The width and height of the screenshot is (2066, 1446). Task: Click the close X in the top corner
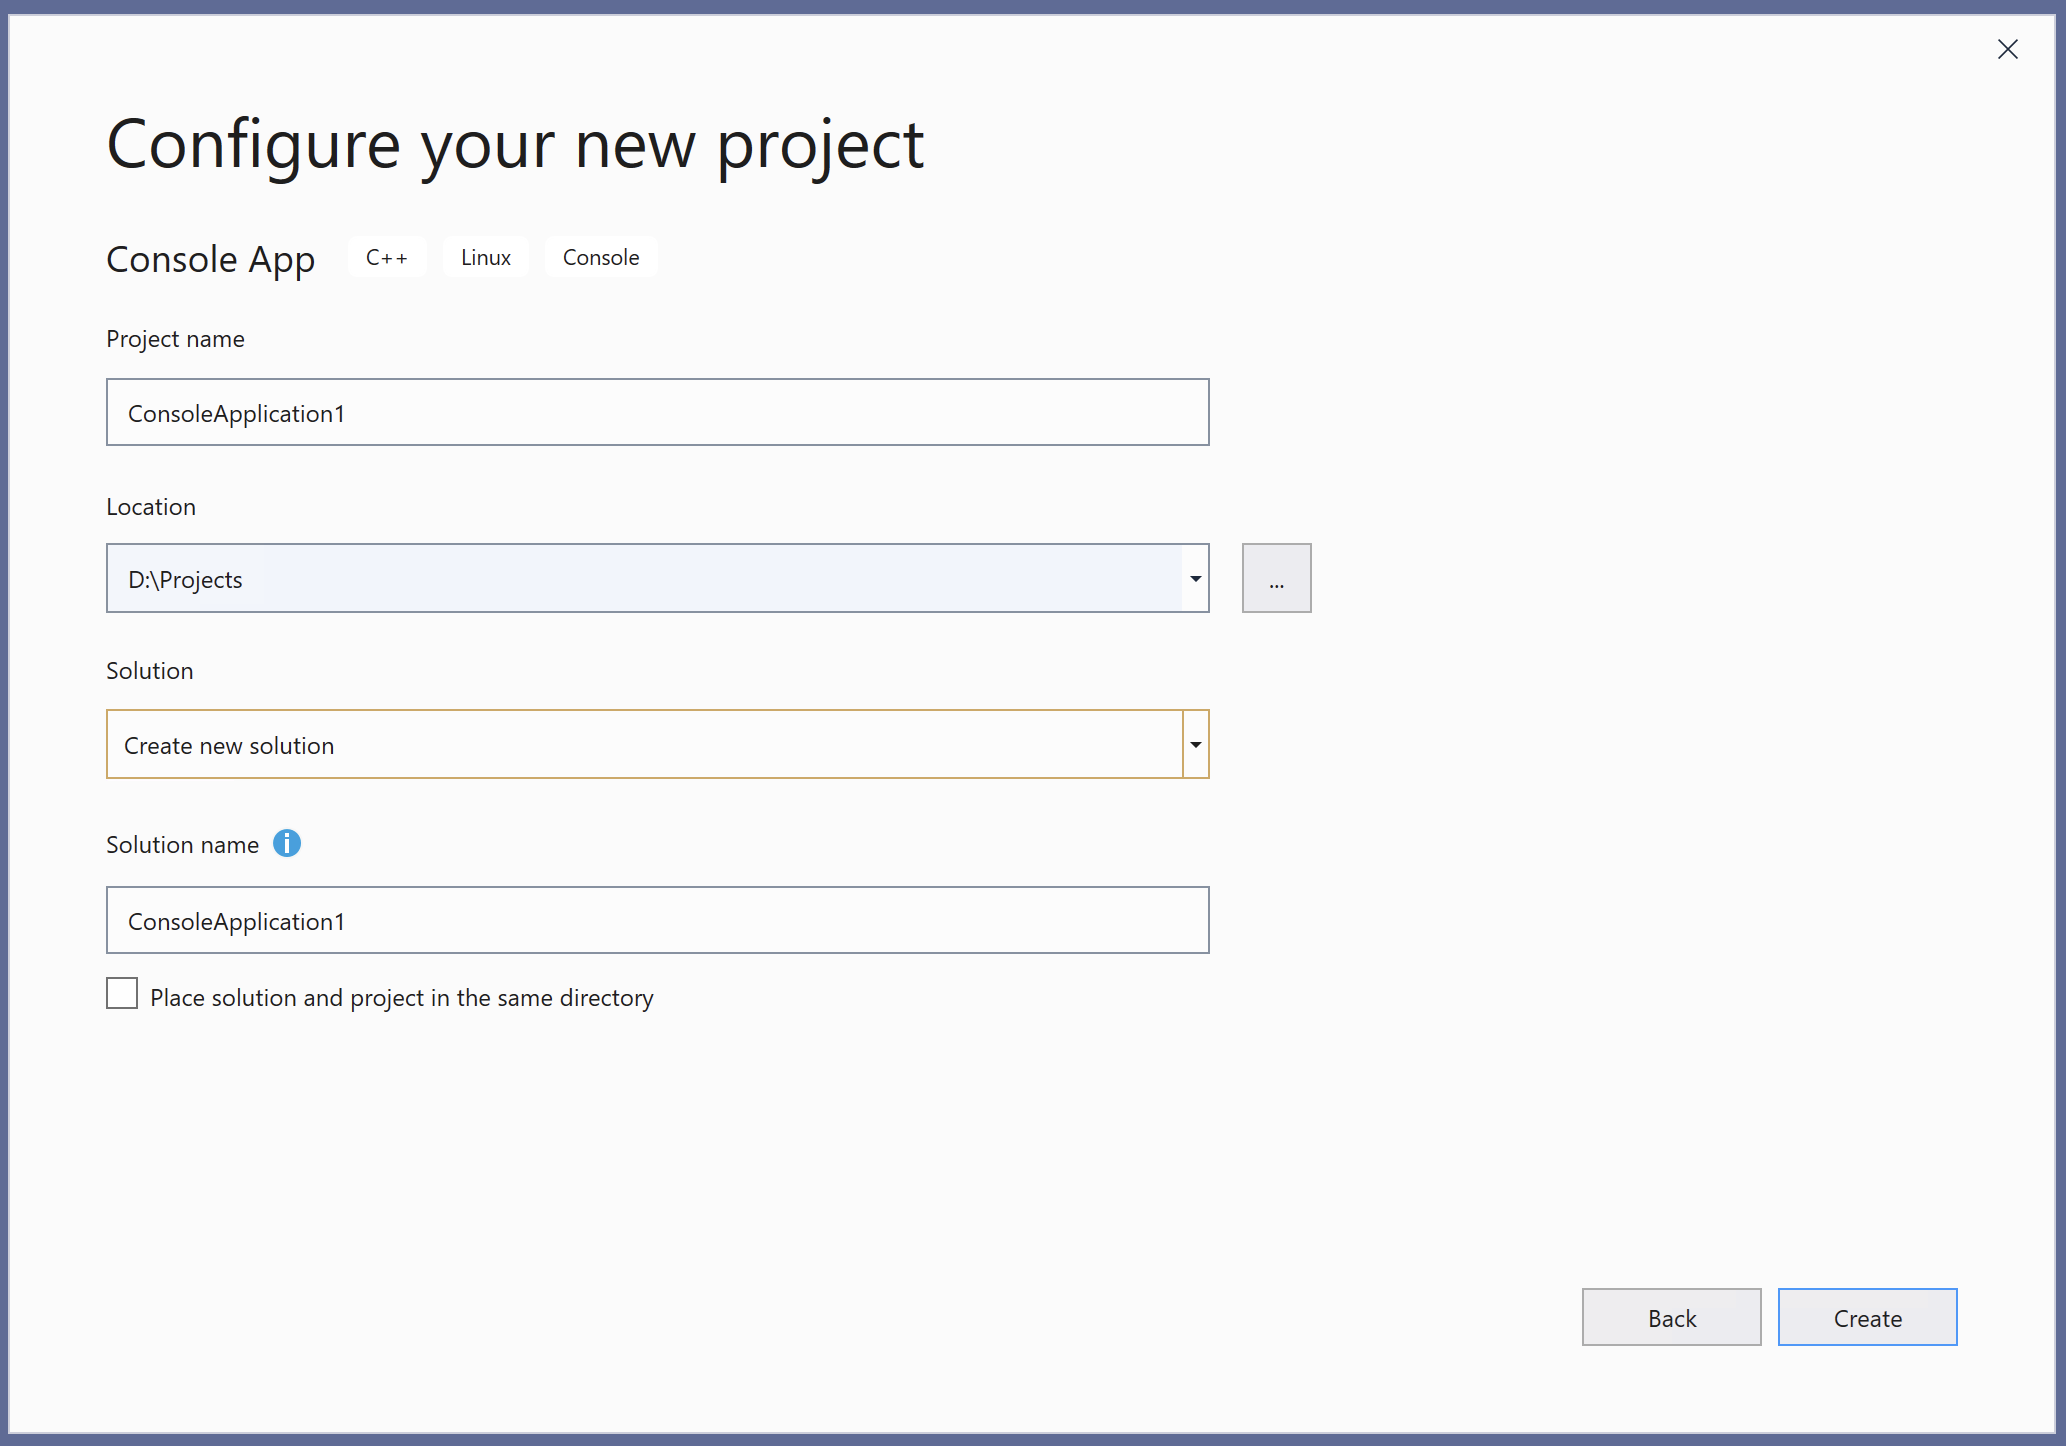tap(2007, 49)
